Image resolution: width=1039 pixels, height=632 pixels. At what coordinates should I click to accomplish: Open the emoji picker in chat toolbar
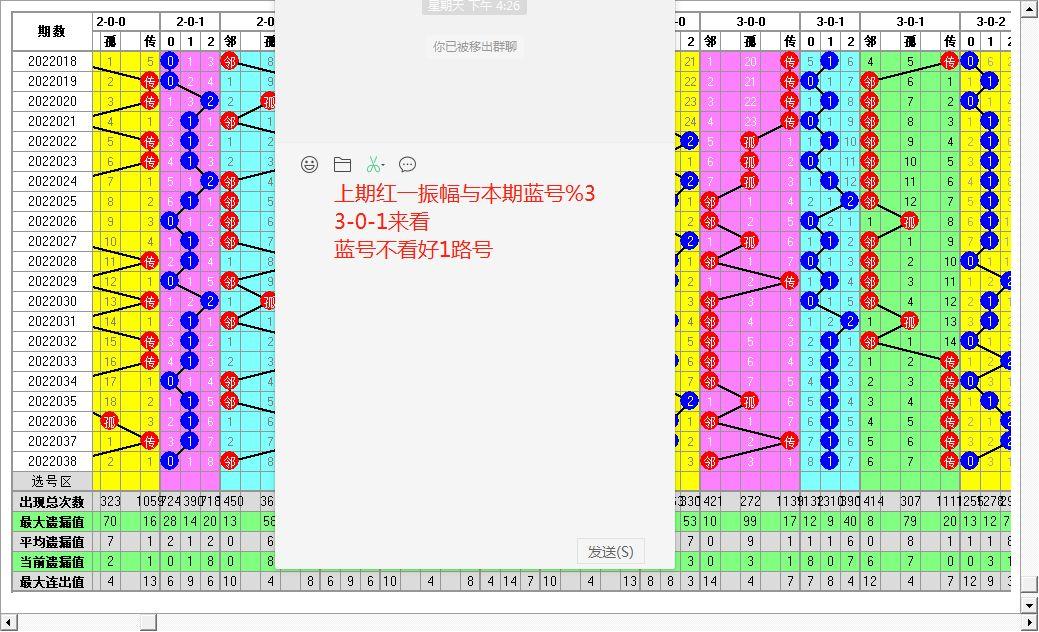click(x=309, y=164)
